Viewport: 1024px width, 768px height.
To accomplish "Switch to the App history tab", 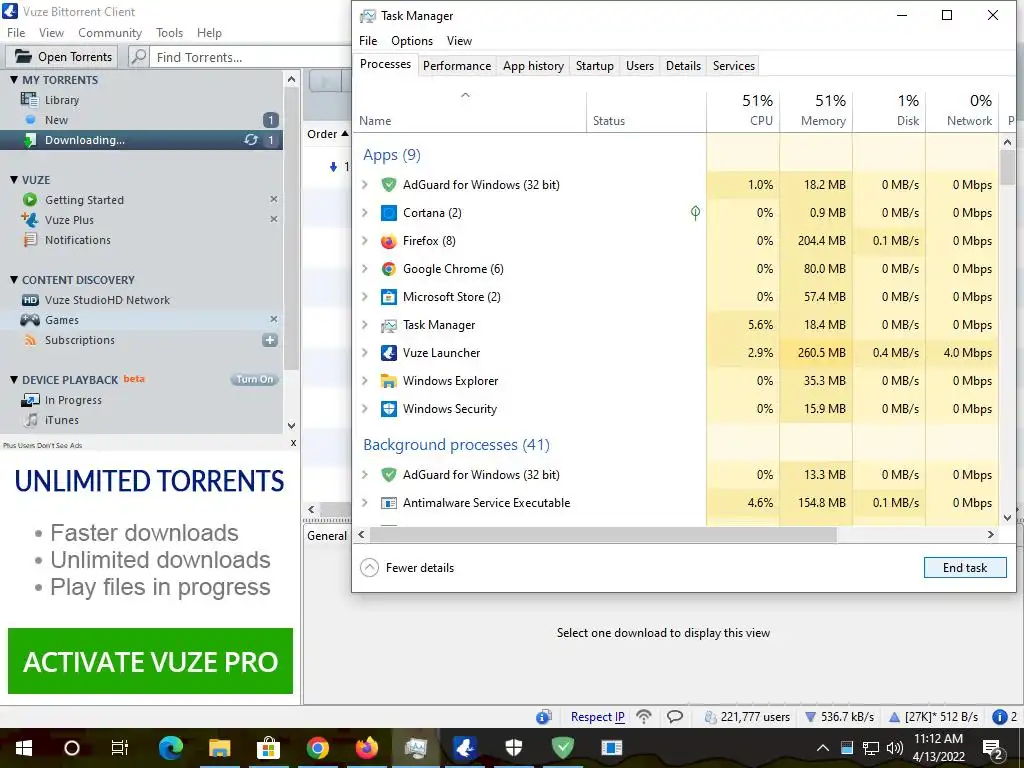I will pyautogui.click(x=533, y=66).
